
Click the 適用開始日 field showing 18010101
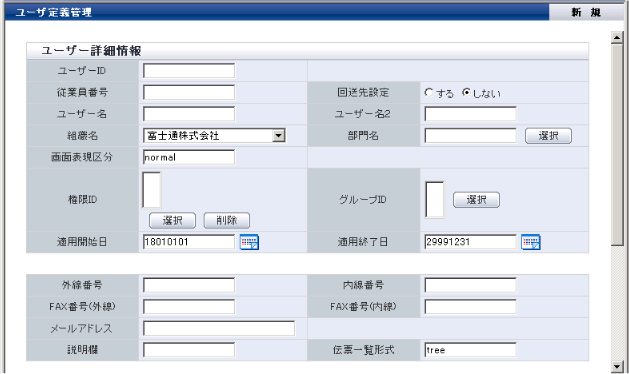189,242
